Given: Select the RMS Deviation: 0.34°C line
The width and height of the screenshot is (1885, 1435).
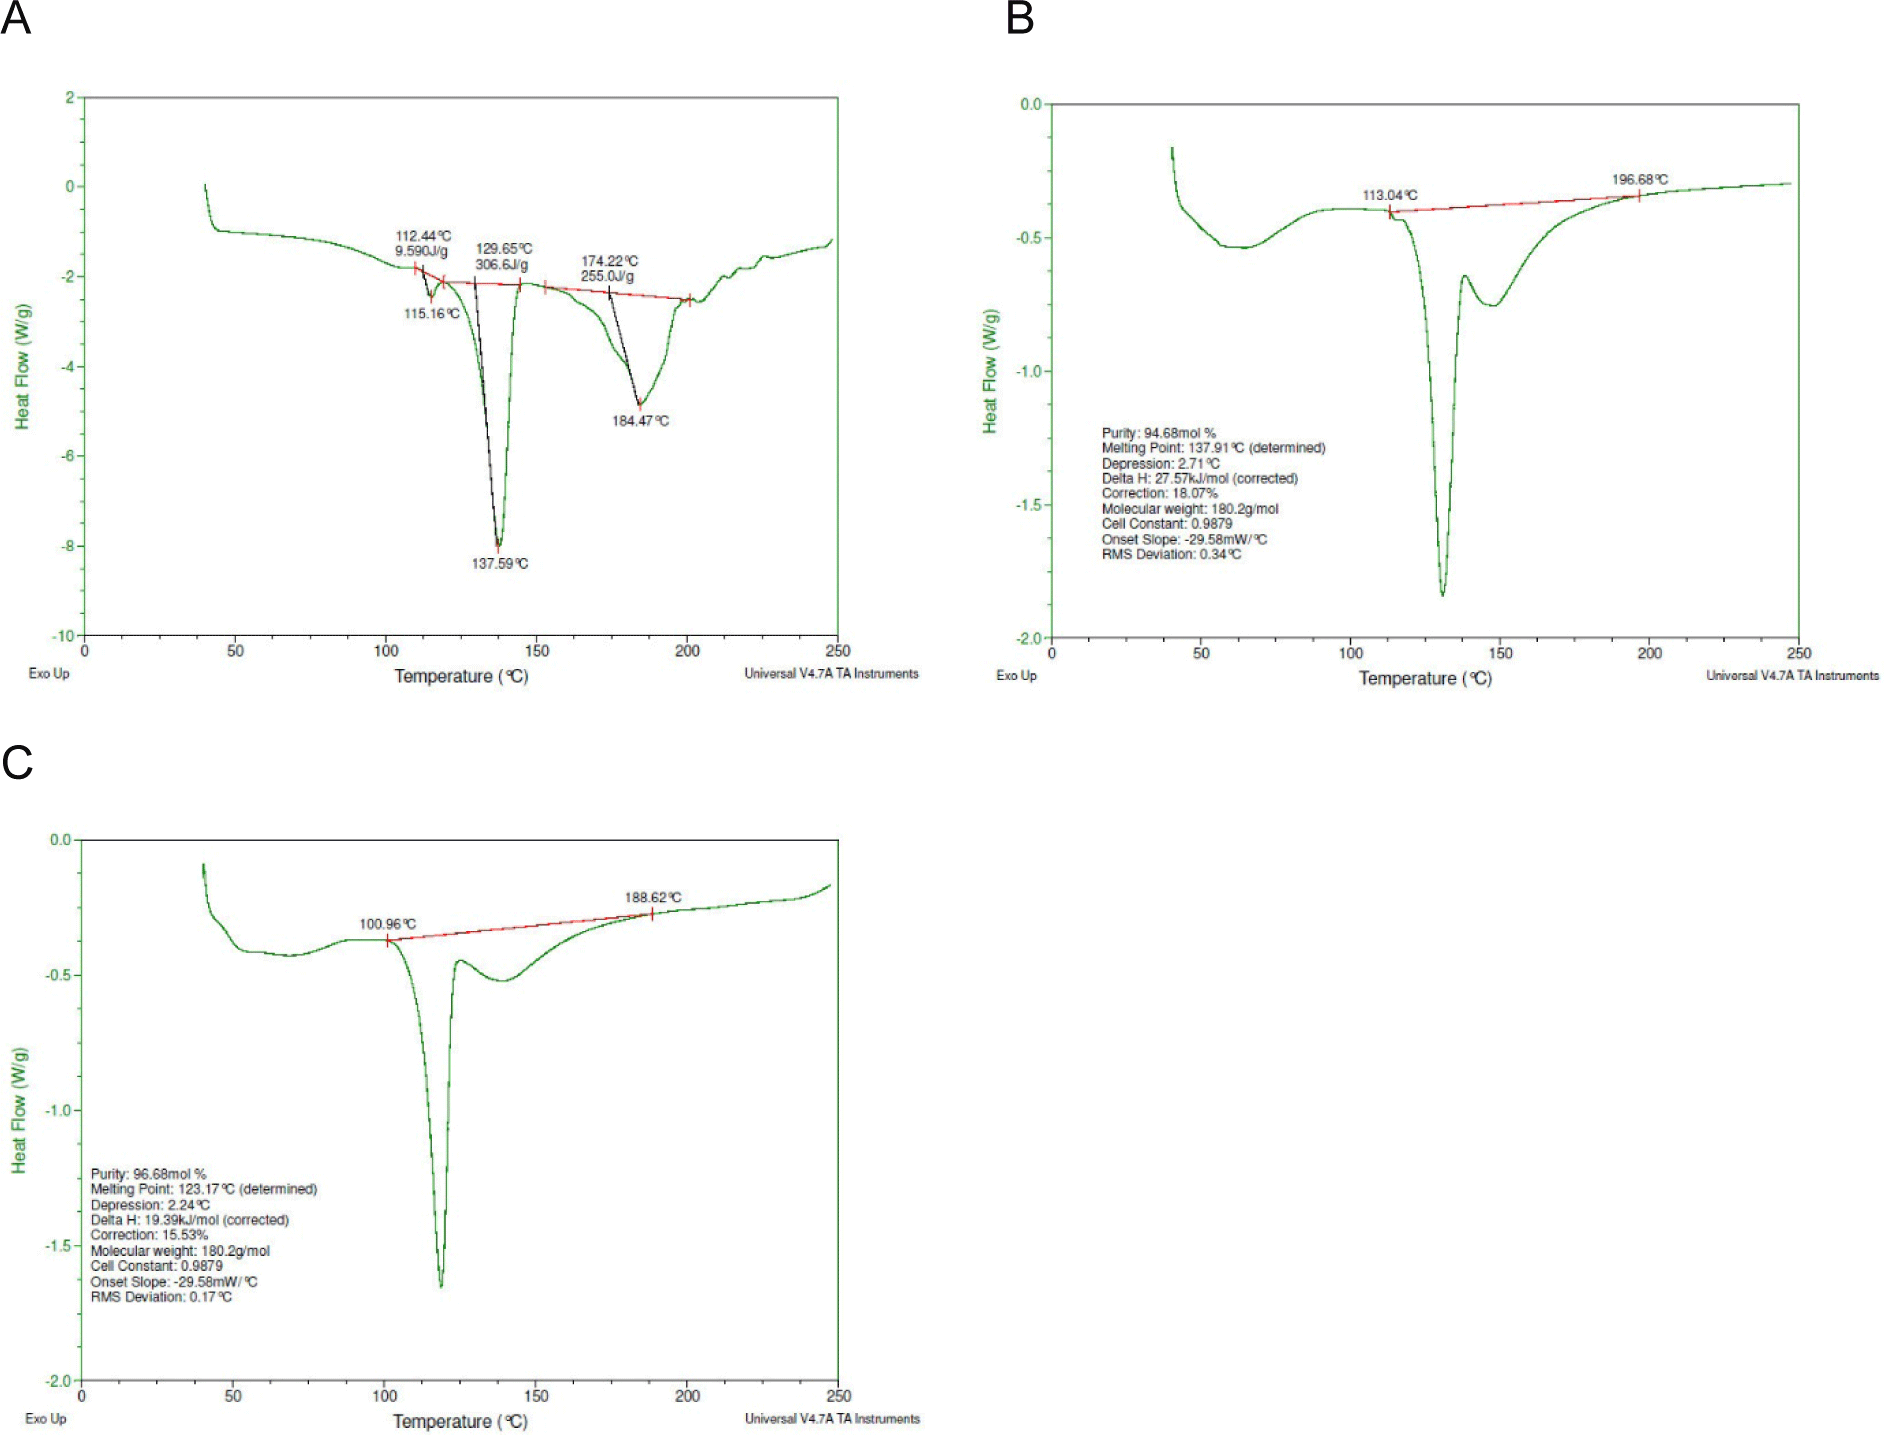Looking at the screenshot, I should point(1172,555).
